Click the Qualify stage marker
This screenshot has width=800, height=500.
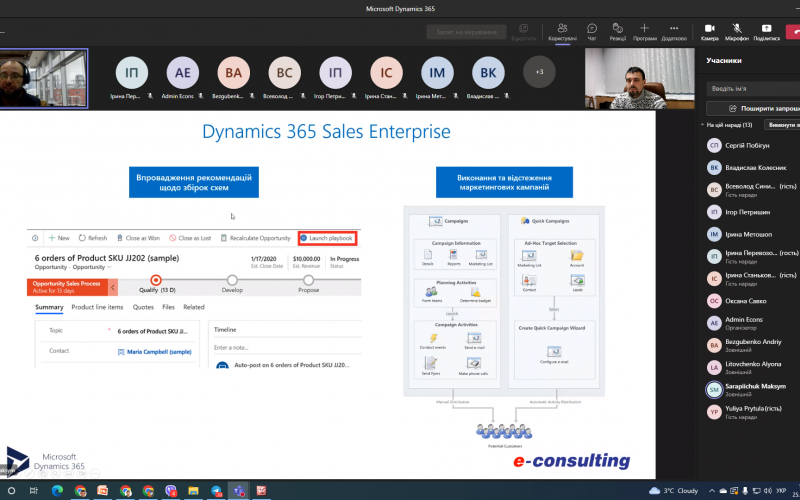156,280
